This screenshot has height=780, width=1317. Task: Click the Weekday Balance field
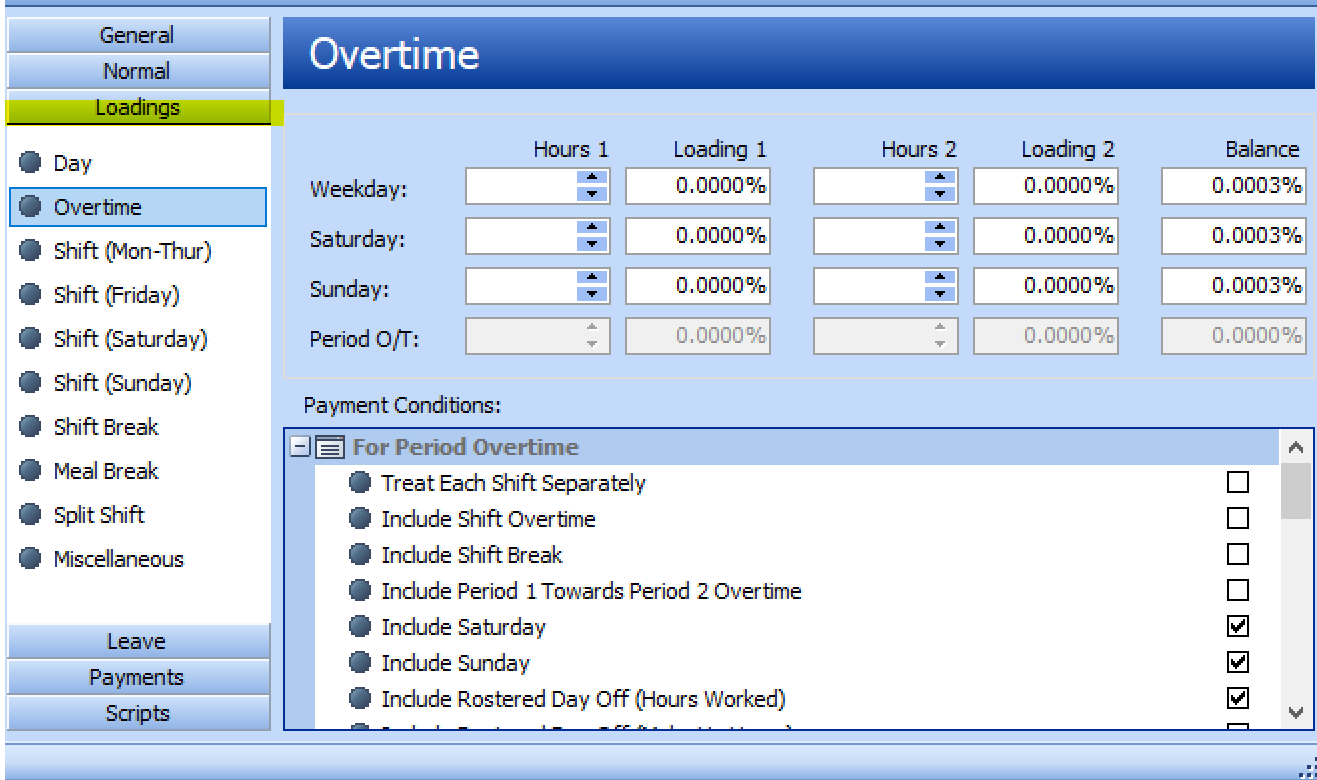(x=1234, y=185)
